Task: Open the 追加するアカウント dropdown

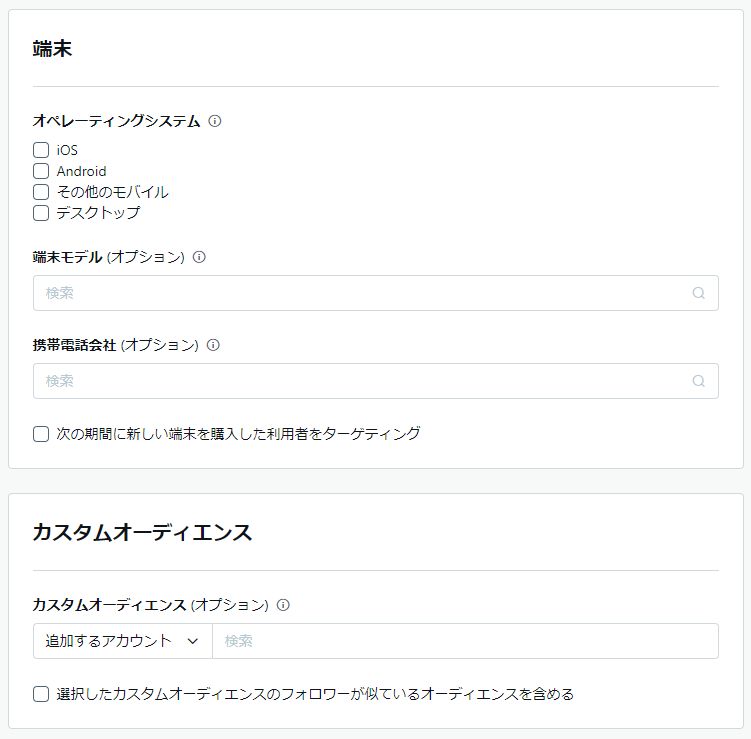Action: point(123,641)
